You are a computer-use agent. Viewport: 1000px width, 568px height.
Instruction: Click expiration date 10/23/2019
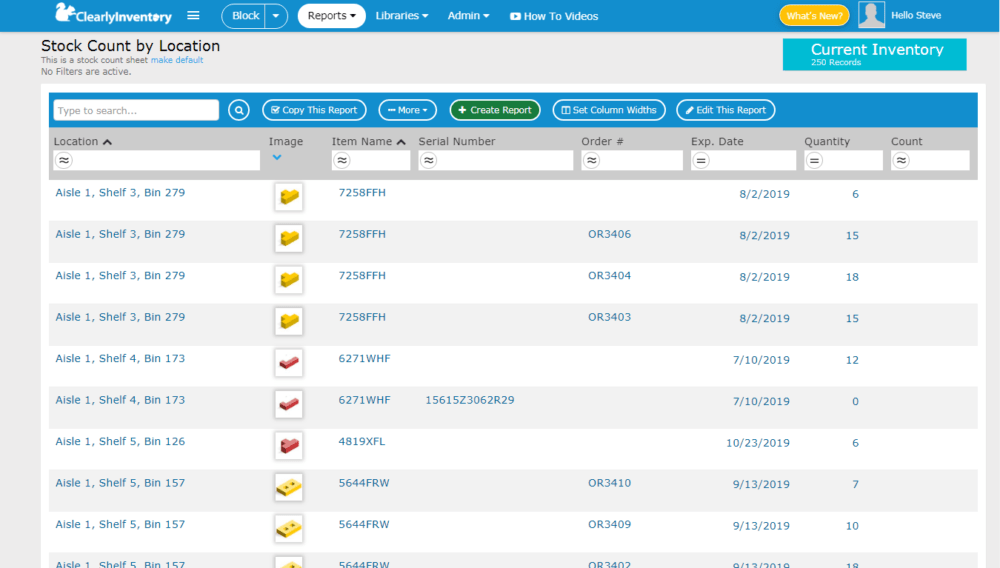[x=758, y=443]
